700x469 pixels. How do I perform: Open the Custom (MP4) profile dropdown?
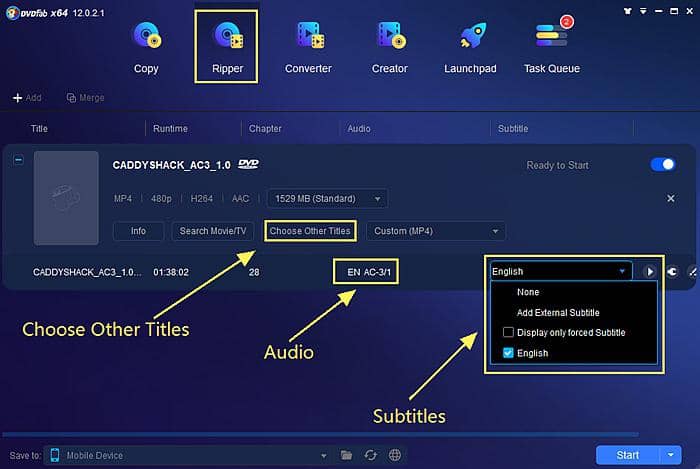(436, 231)
